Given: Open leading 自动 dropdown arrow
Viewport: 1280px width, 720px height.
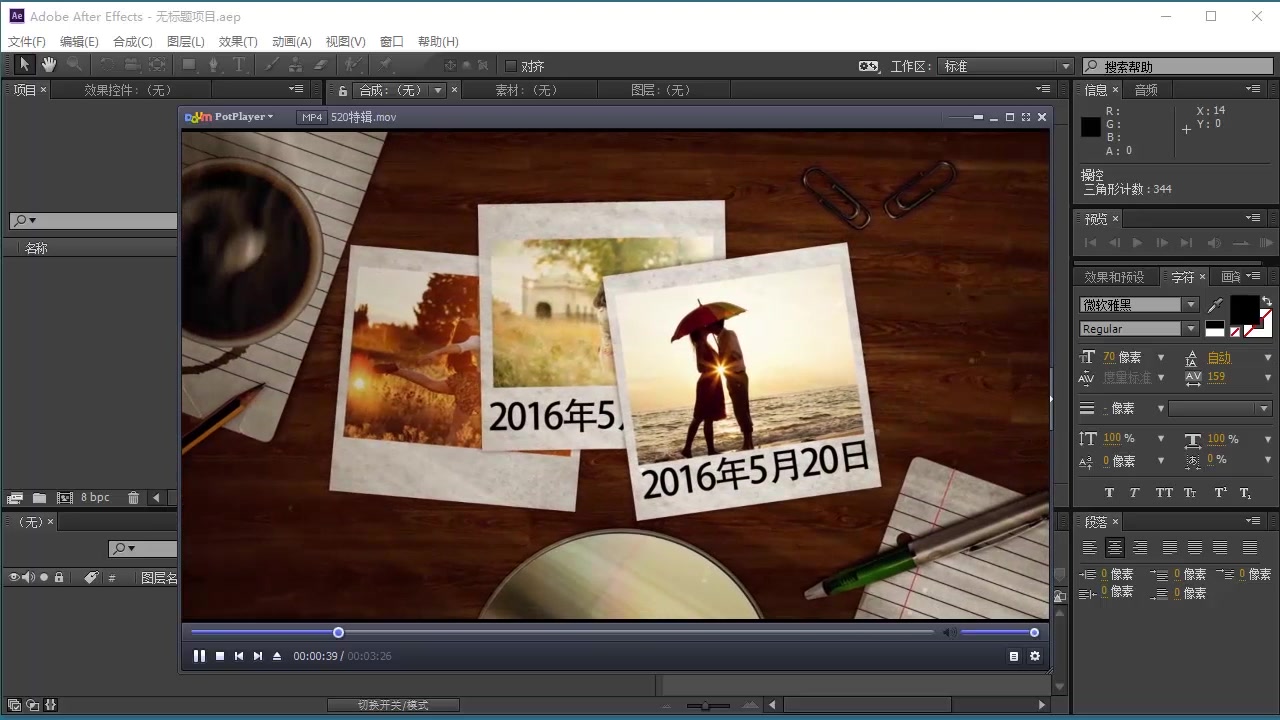Looking at the screenshot, I should pos(1268,357).
